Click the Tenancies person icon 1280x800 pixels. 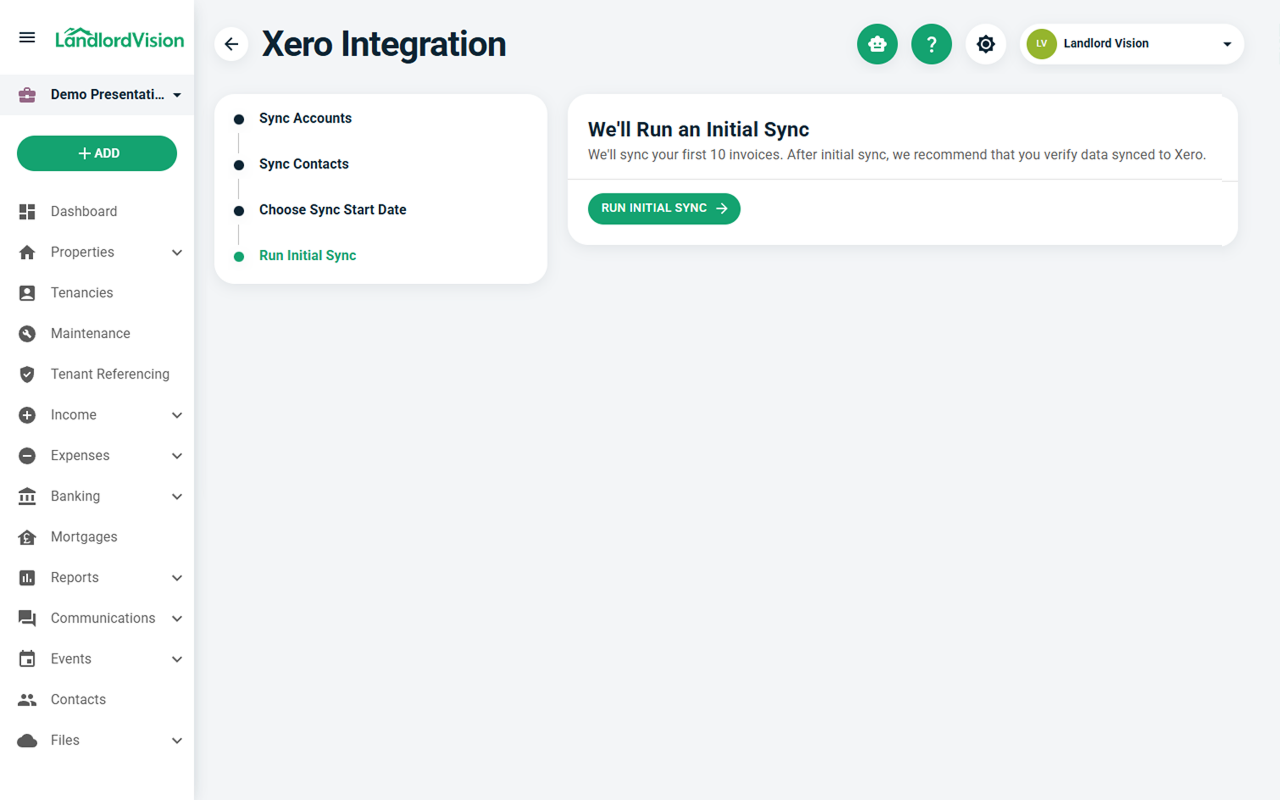click(x=27, y=293)
